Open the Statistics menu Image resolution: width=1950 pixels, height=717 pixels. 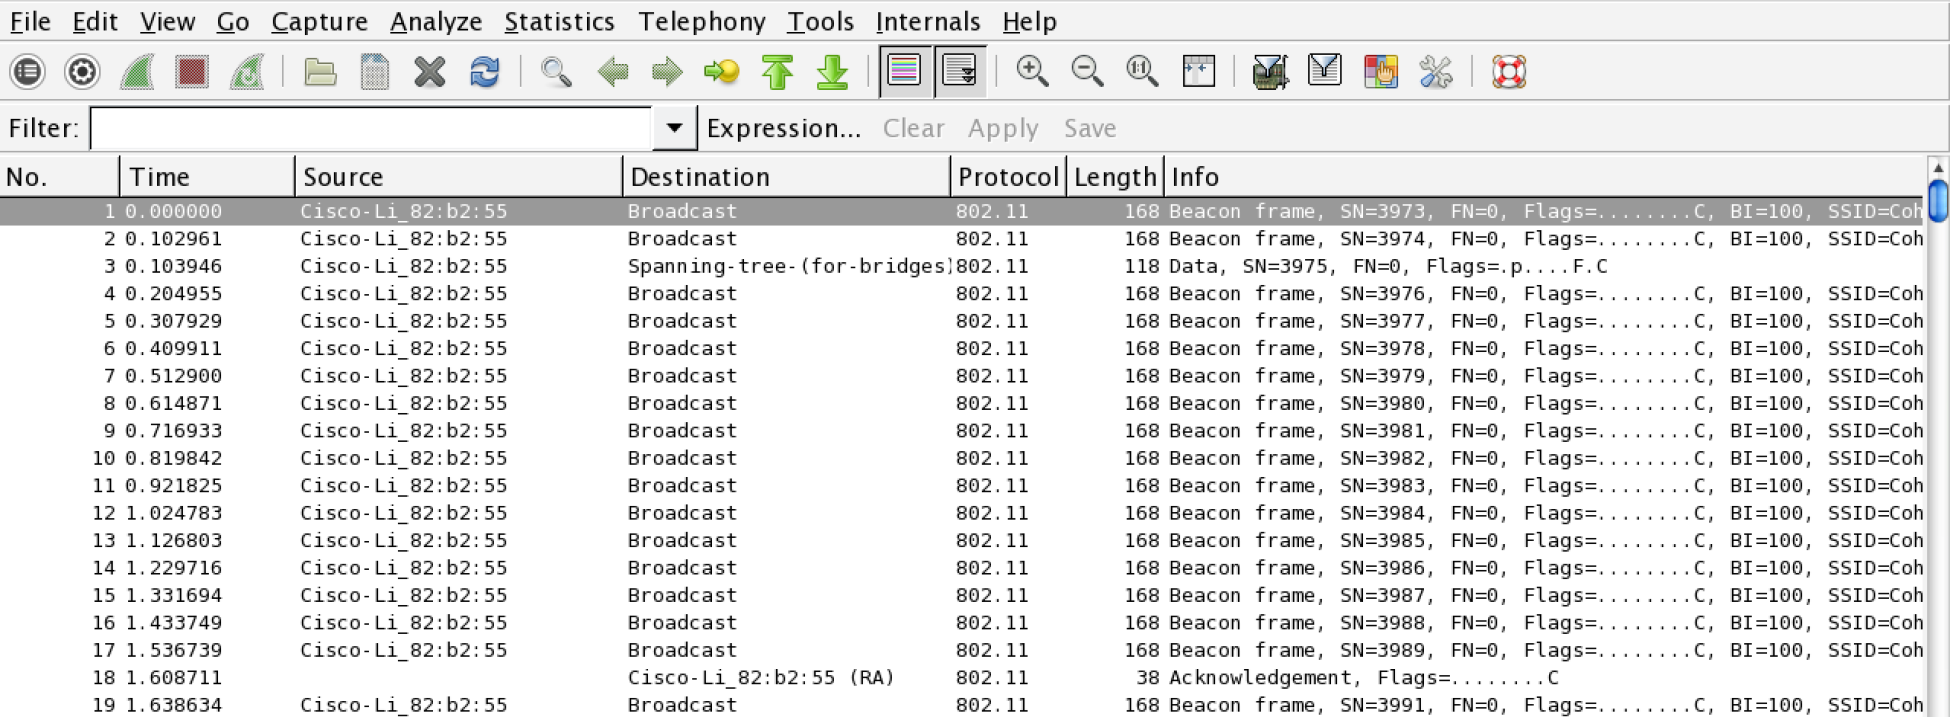559,21
